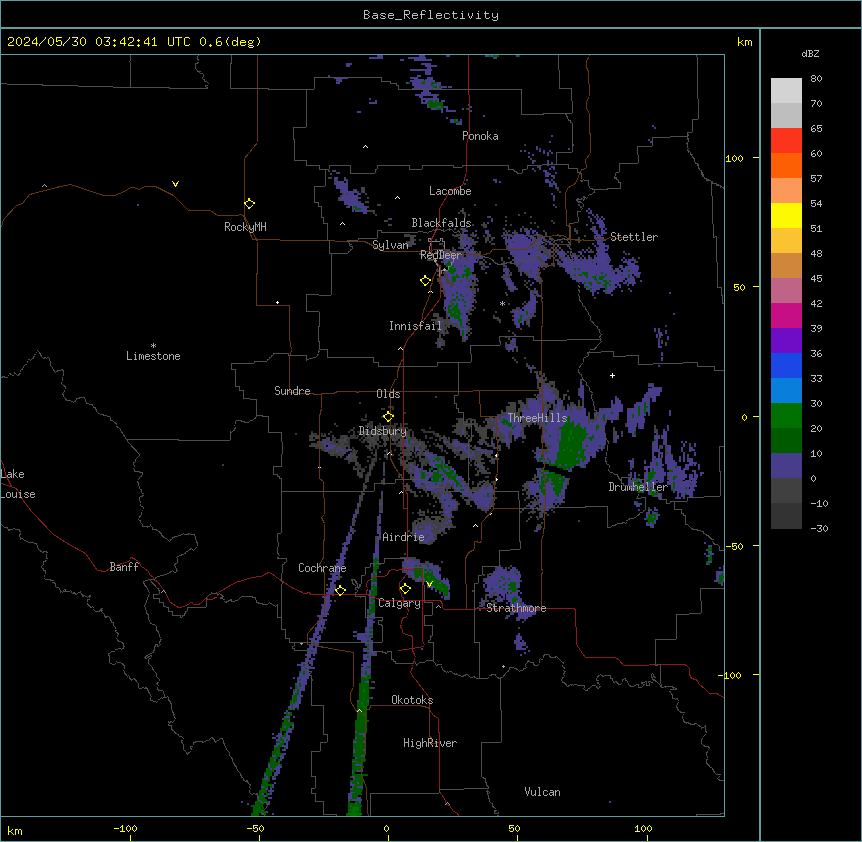Pick the red 65 dBZ color swatch
Screen dimensions: 862x842
click(x=786, y=140)
